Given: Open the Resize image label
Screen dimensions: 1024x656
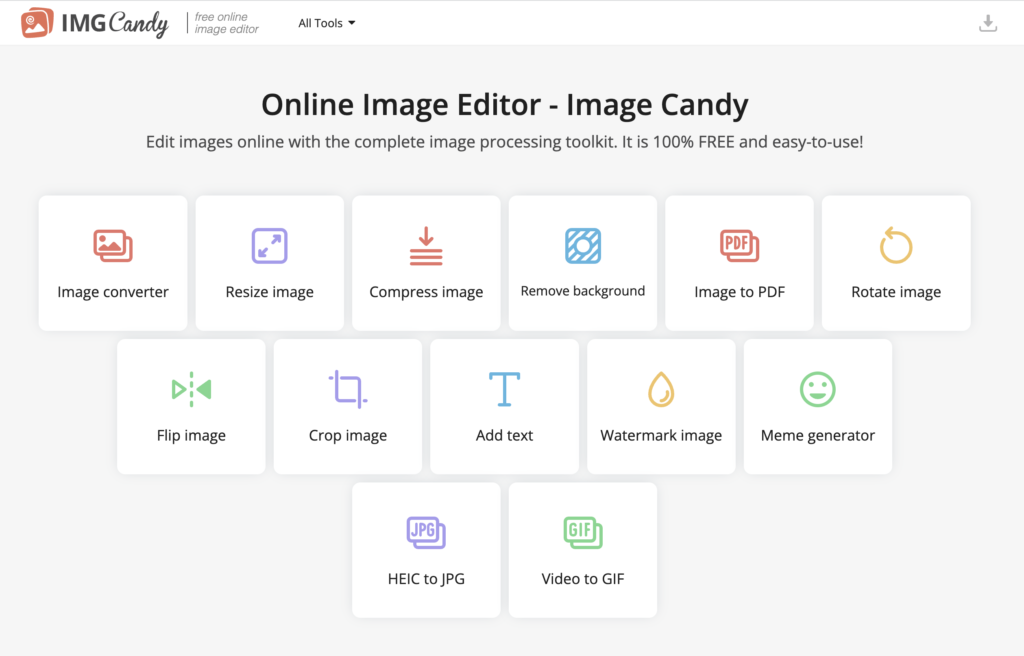Looking at the screenshot, I should point(270,292).
